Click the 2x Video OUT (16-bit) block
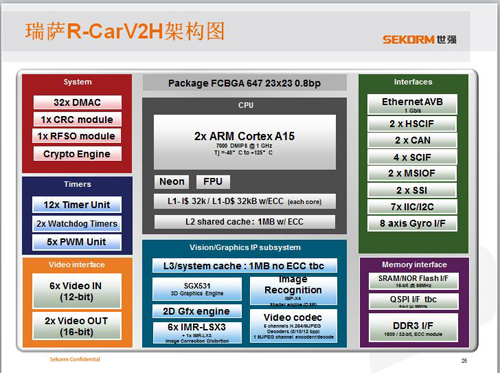Image resolution: width=500 pixels, height=373 pixels. (x=77, y=326)
